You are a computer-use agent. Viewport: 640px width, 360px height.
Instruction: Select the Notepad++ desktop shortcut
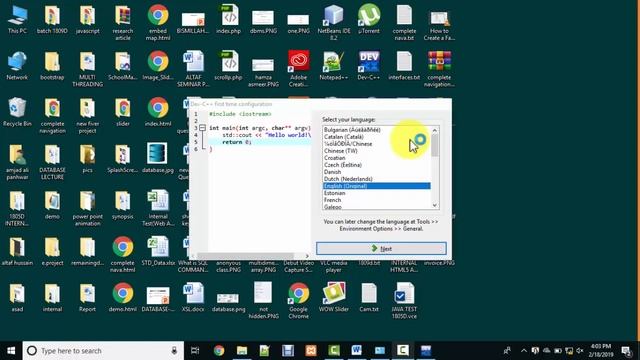coord(333,66)
